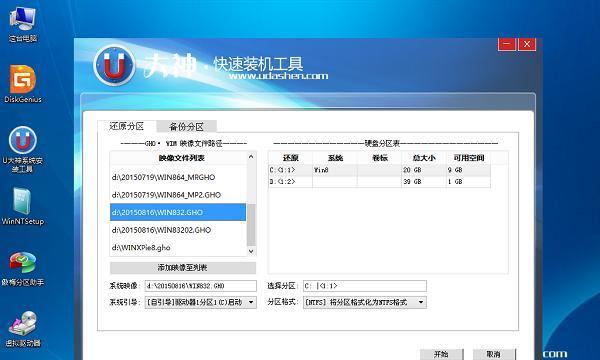Image resolution: width=600 pixels, height=360 pixels.
Task: Click the image list scrollbar thumb
Action: 251,225
